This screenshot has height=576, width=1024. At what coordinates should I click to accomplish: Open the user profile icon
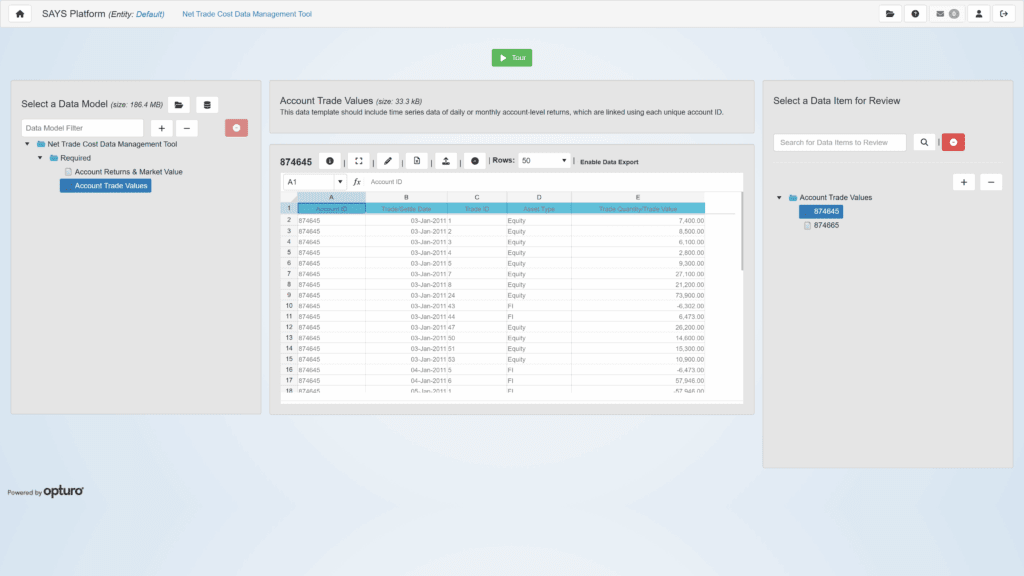coord(978,14)
